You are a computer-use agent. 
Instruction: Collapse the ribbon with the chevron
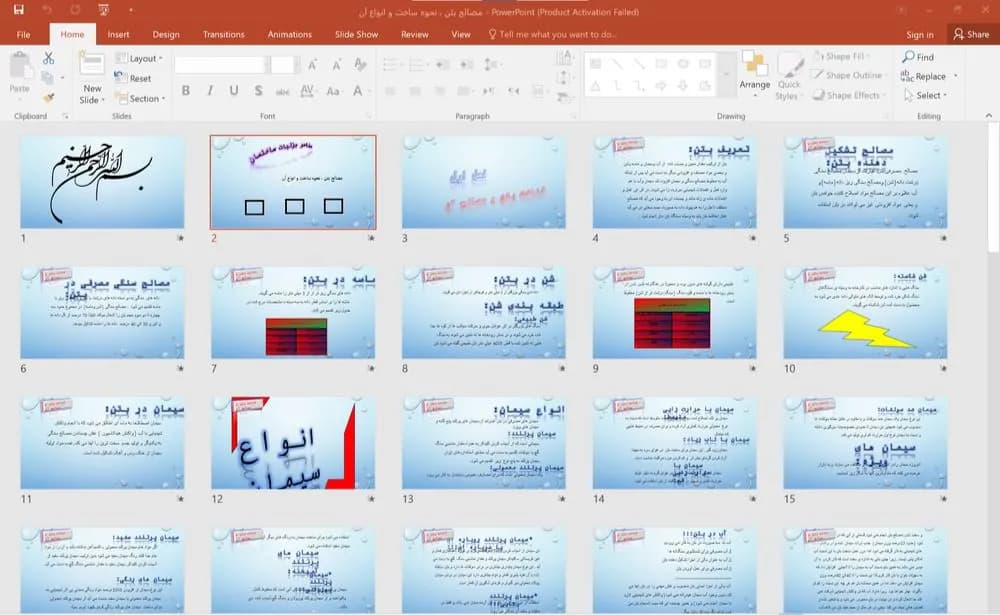coord(989,115)
